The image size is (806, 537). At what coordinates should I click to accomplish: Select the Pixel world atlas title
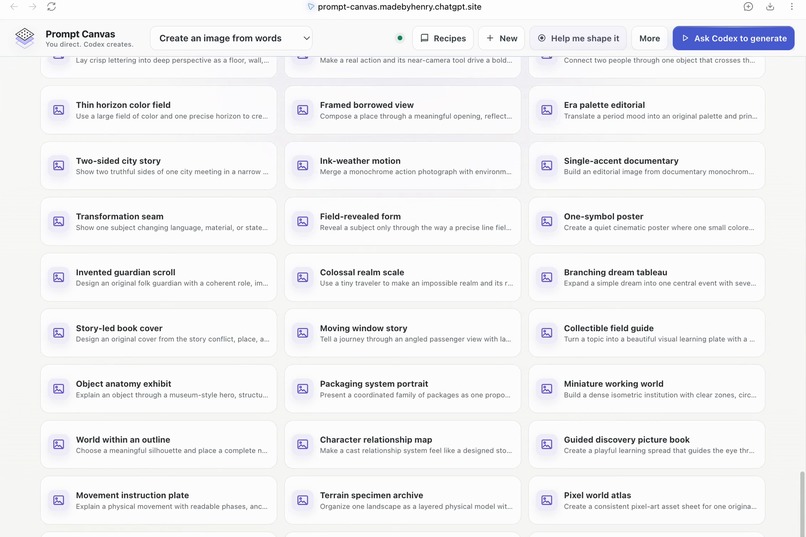tap(597, 495)
